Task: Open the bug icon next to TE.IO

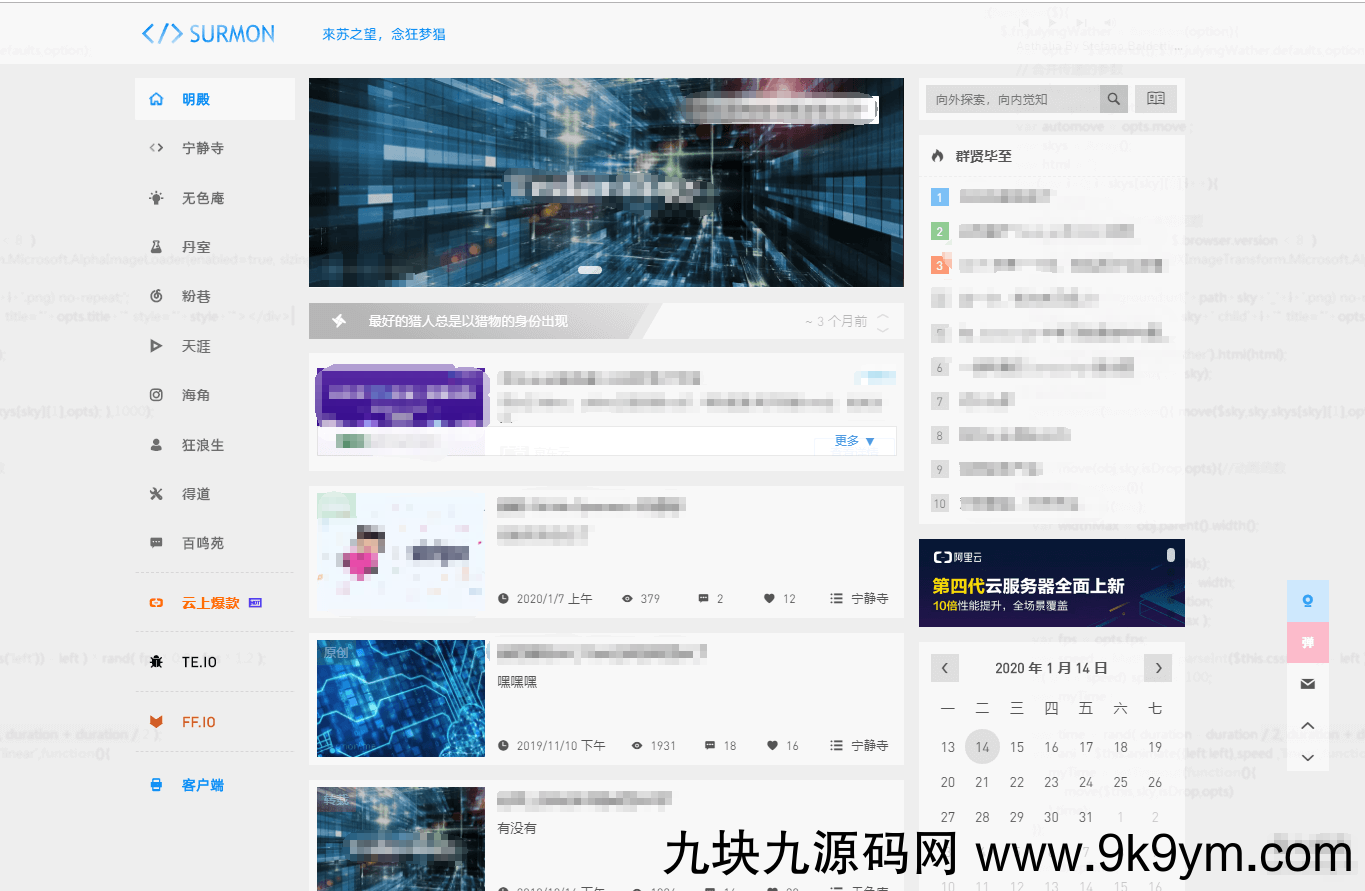Action: coord(156,662)
